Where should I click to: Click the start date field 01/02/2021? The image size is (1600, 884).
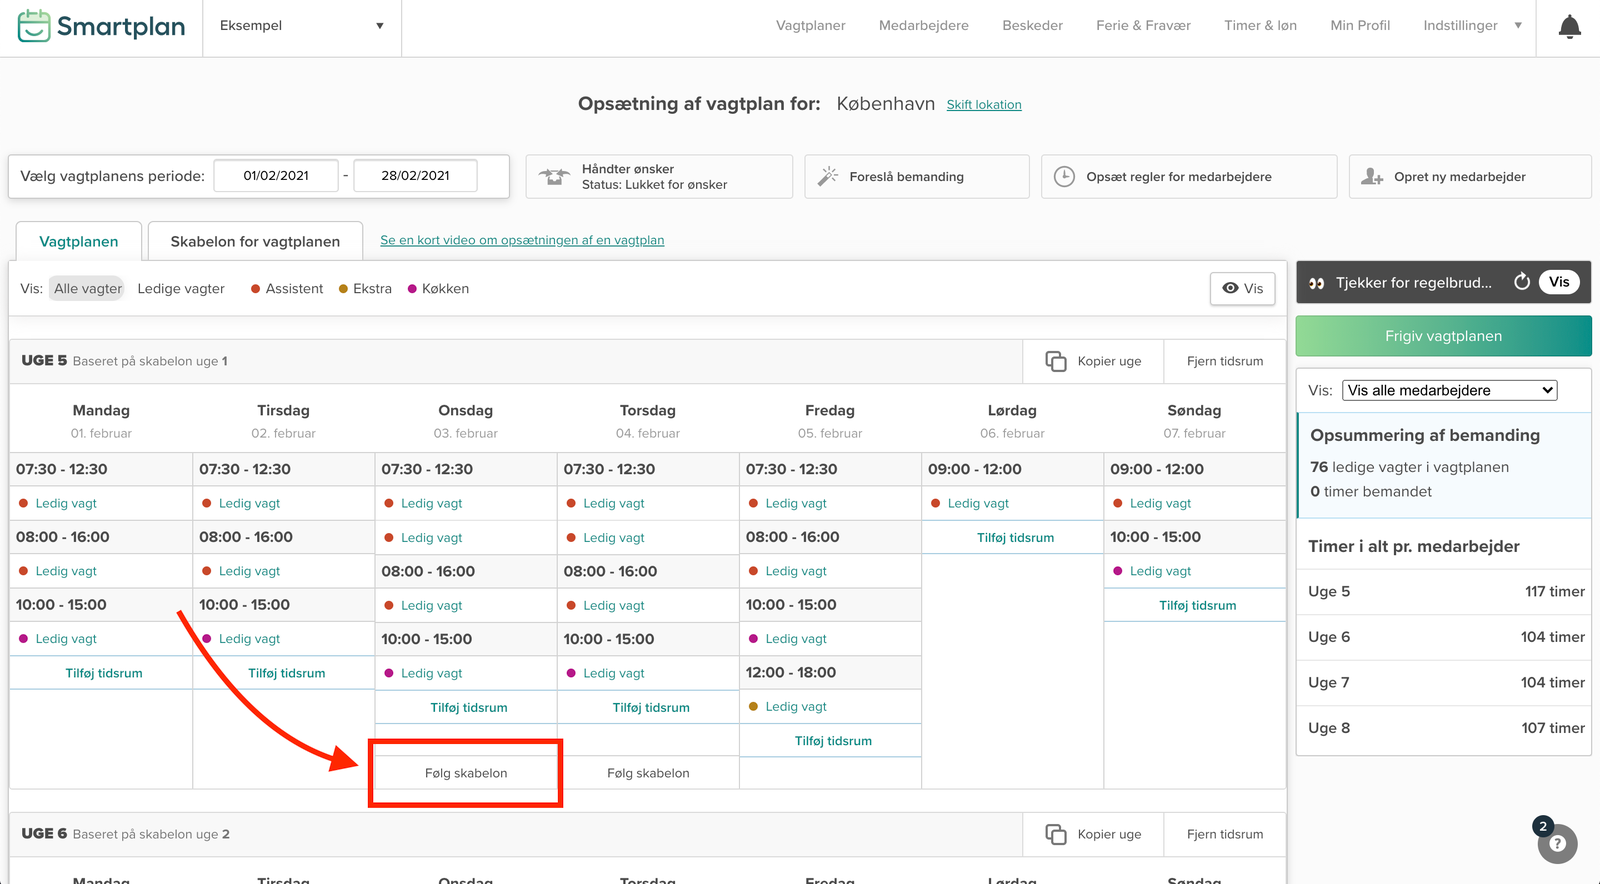pos(276,176)
